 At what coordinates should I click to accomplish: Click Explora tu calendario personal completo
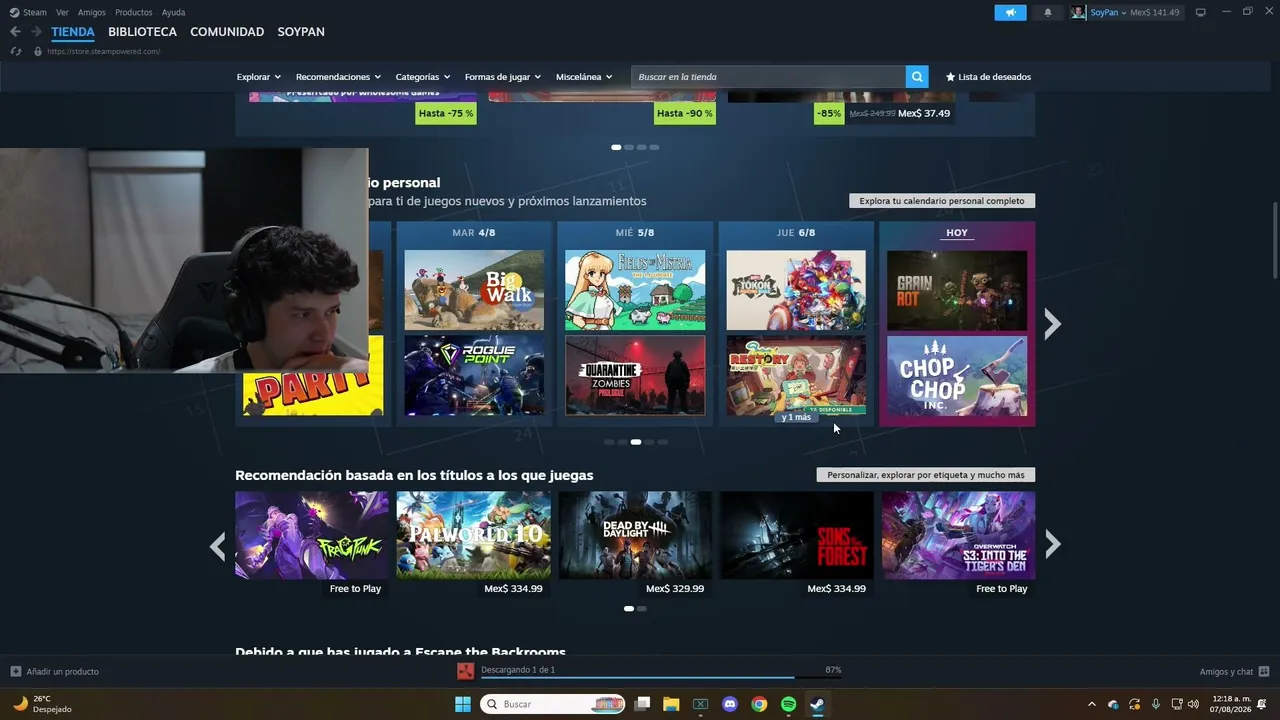pos(942,201)
